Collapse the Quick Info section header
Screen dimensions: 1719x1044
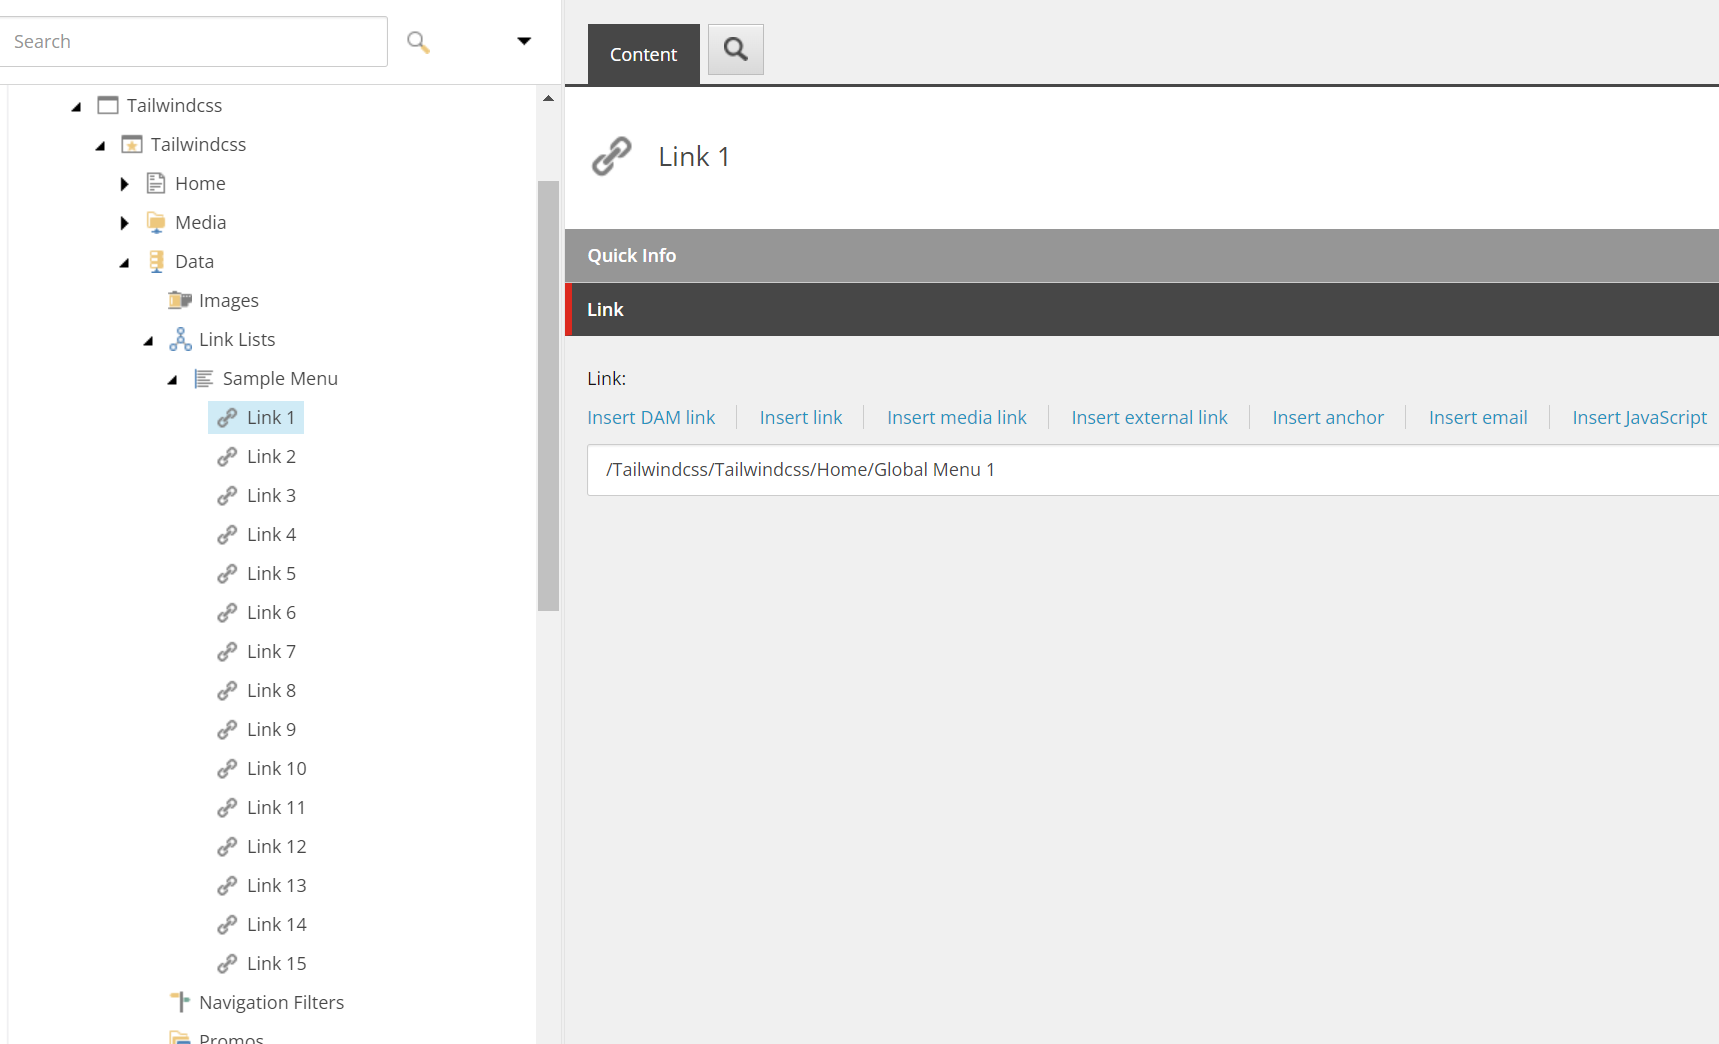(1142, 255)
